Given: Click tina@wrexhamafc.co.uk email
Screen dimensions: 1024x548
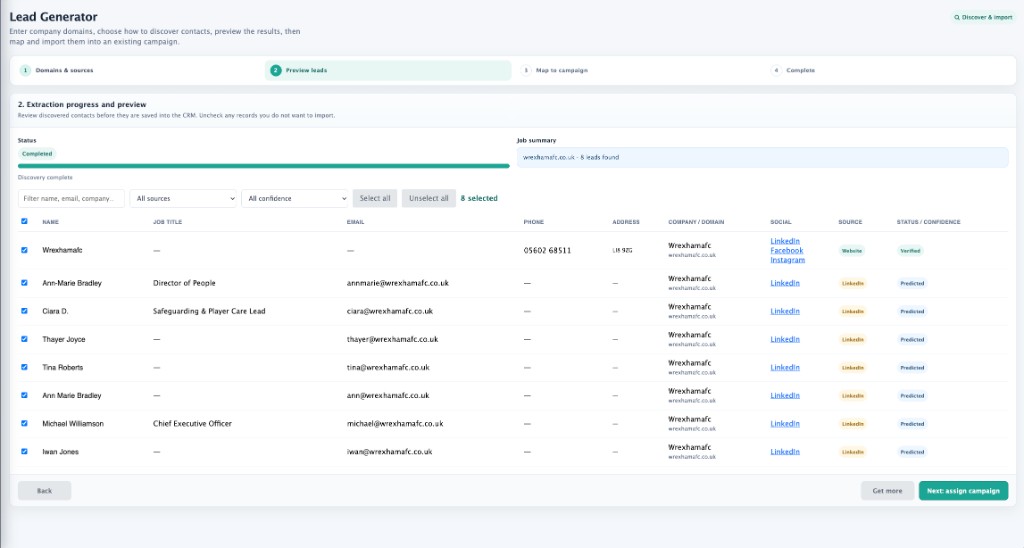Looking at the screenshot, I should 388,367.
